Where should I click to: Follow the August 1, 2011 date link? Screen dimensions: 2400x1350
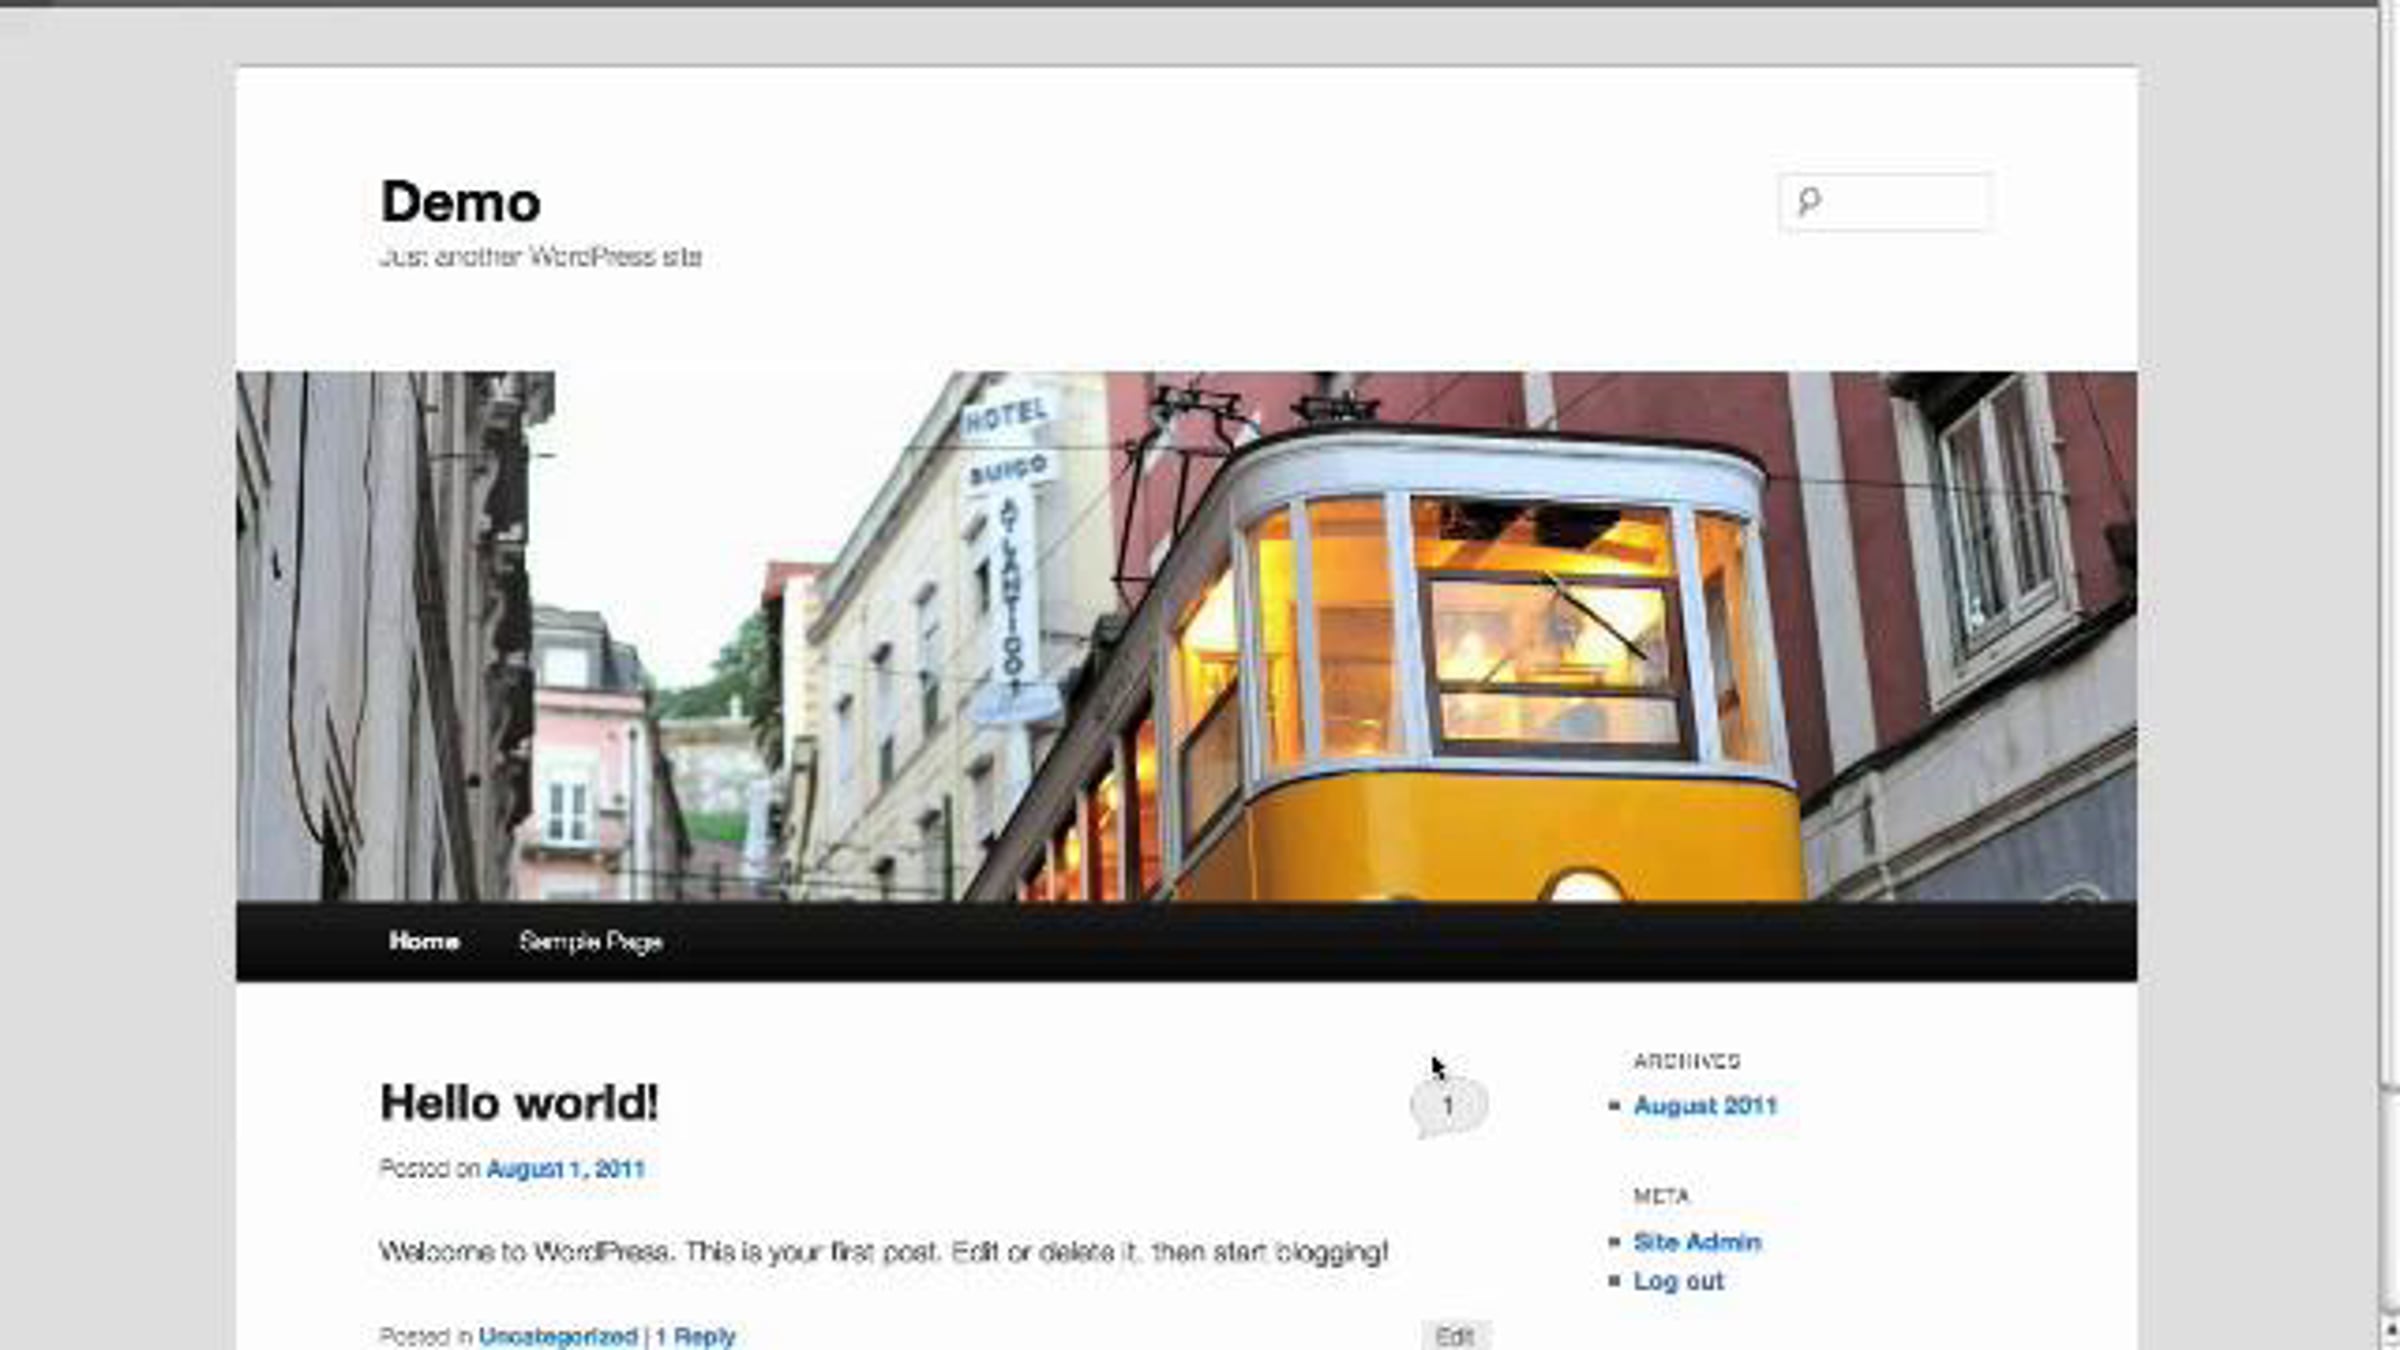565,1169
